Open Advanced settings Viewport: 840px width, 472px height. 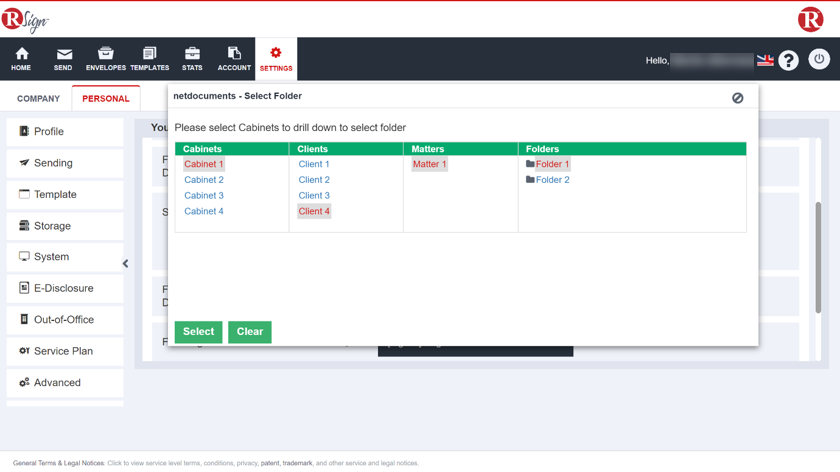click(65, 383)
